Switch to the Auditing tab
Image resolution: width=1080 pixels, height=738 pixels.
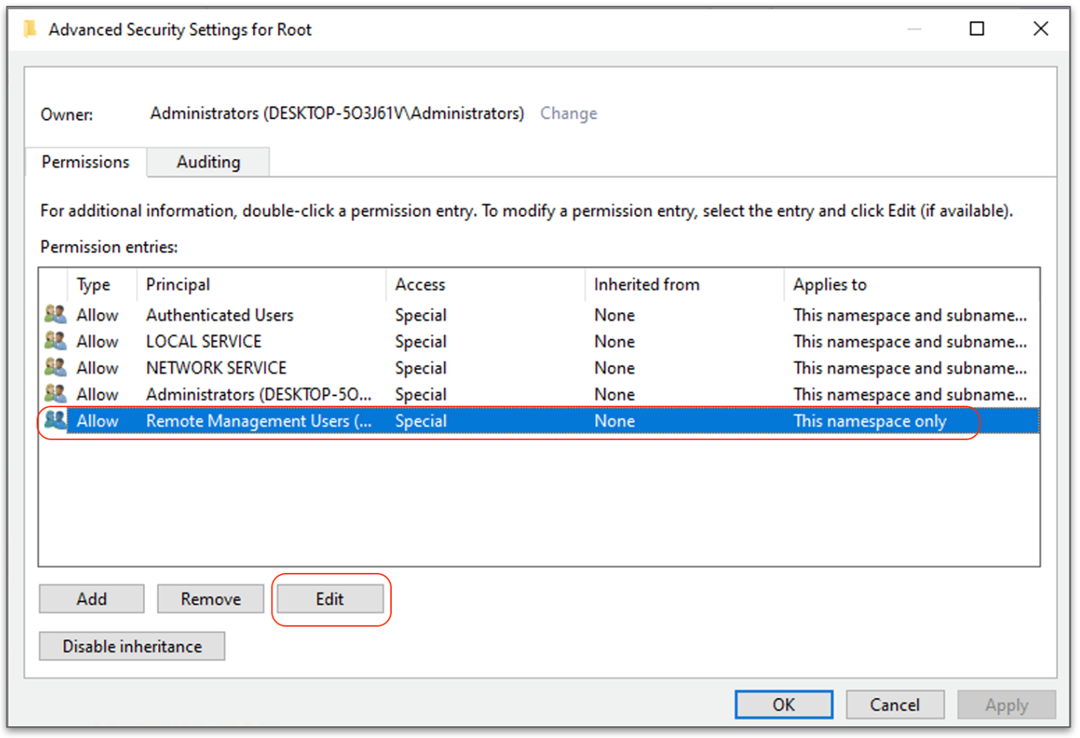pos(207,161)
